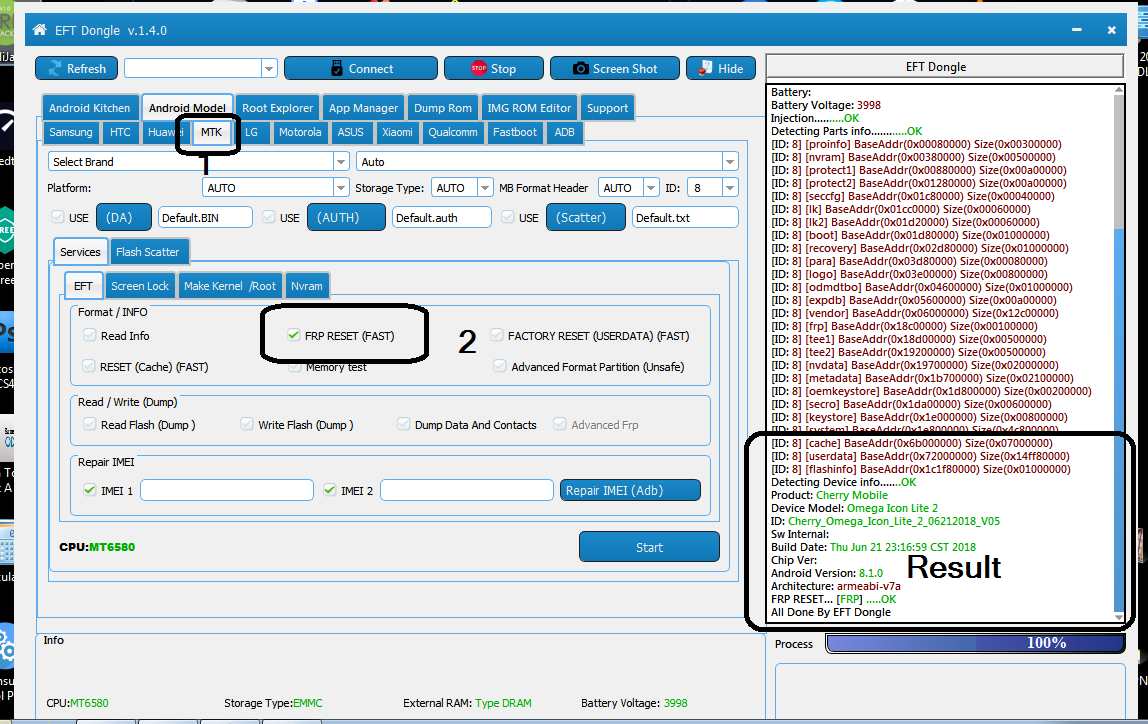
Task: Click the Default.BIN field
Action: click(x=205, y=217)
